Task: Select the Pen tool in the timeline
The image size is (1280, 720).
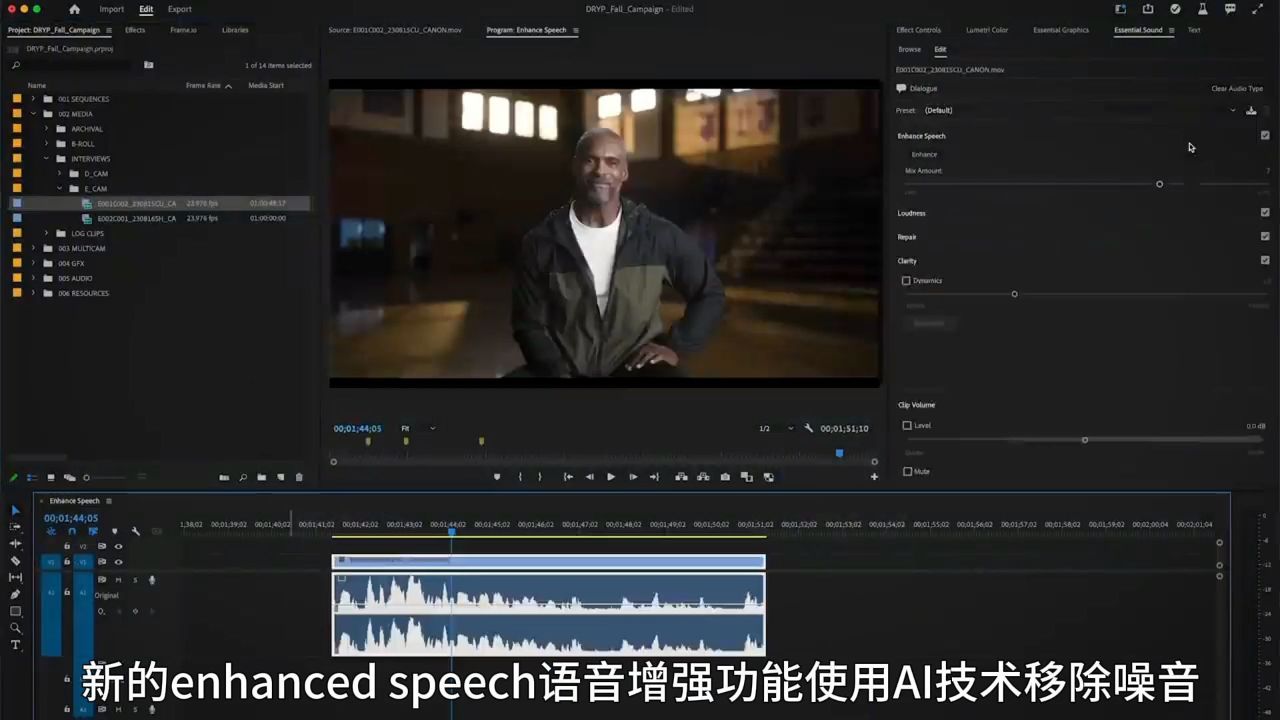Action: coord(15,594)
